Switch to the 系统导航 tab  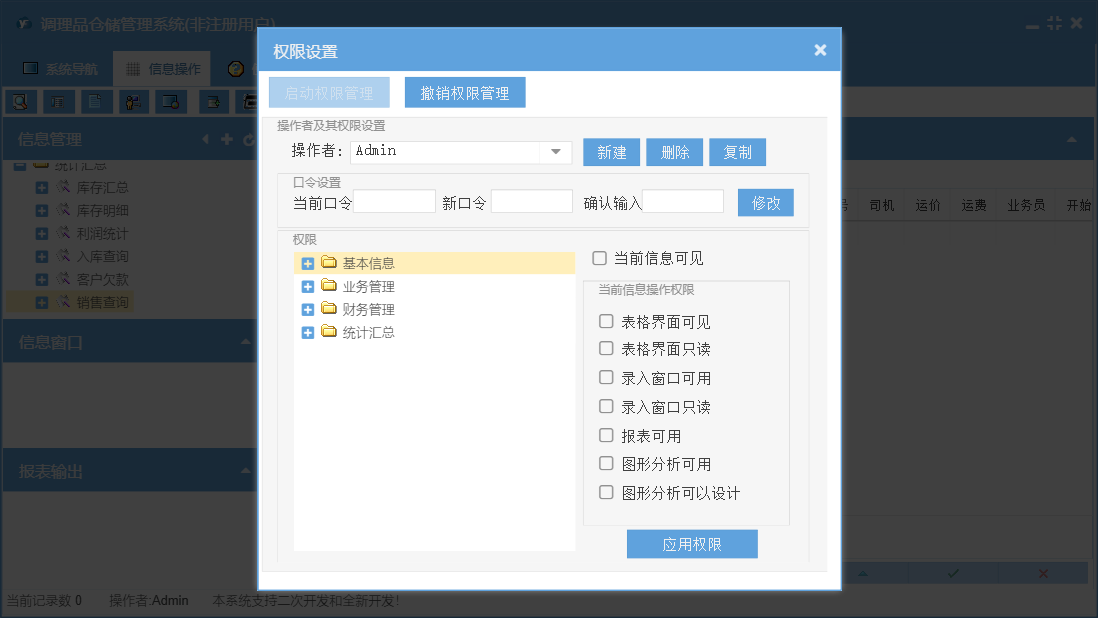(60, 69)
